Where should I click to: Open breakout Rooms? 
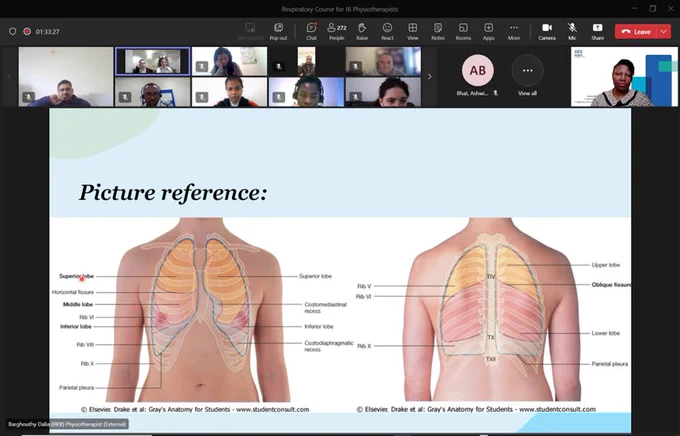coord(463,31)
